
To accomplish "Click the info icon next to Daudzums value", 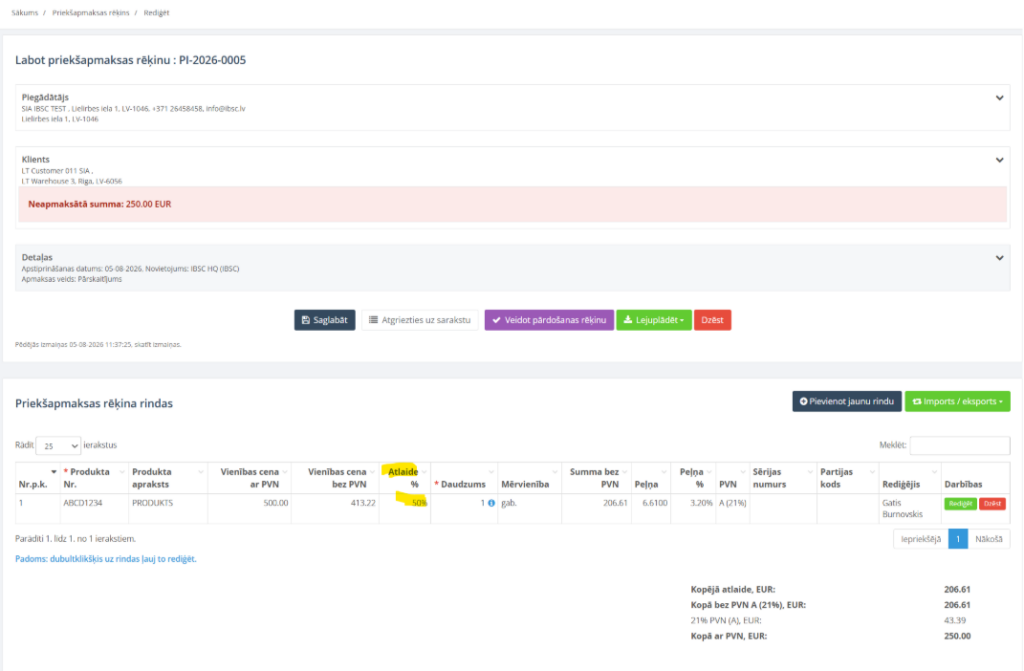I will click(x=491, y=503).
